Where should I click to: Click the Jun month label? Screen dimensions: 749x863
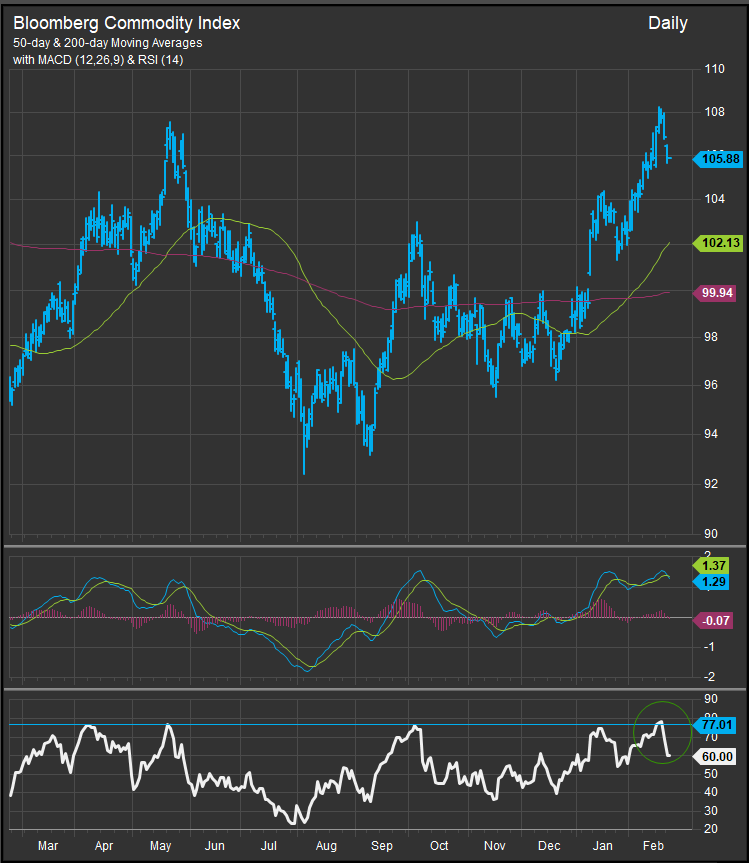click(x=215, y=846)
